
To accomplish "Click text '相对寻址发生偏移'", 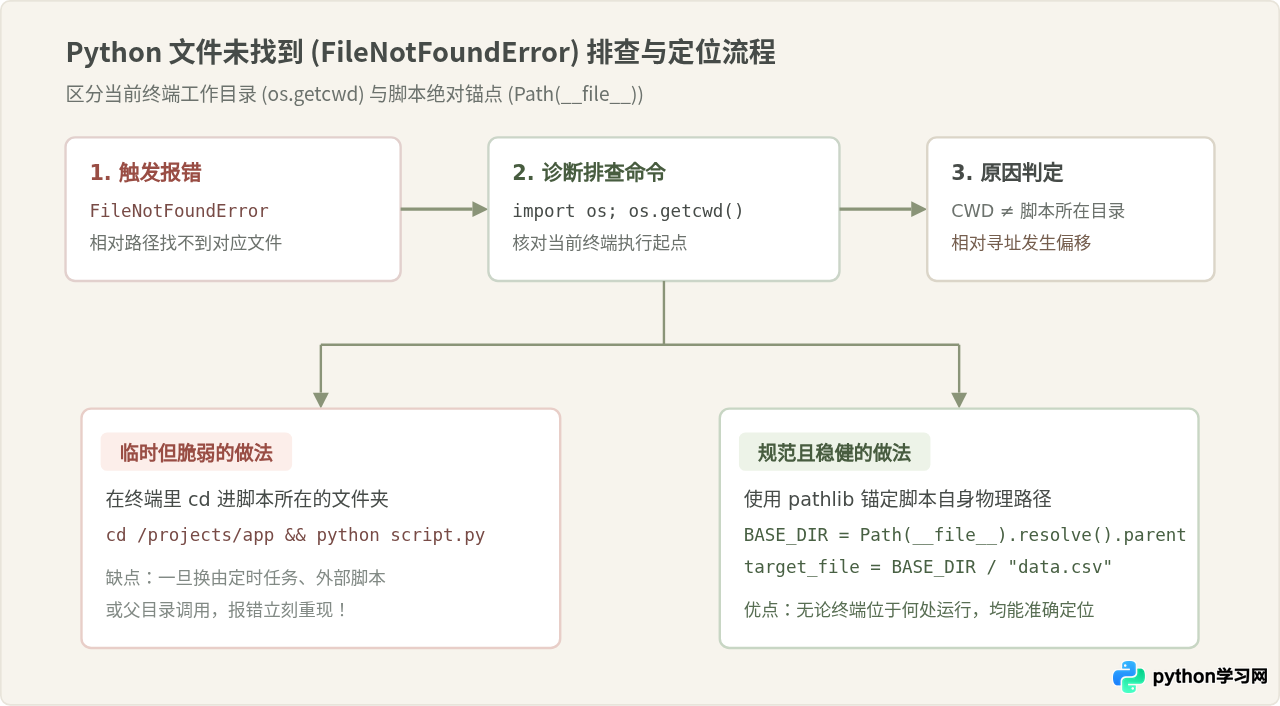I will [1021, 242].
